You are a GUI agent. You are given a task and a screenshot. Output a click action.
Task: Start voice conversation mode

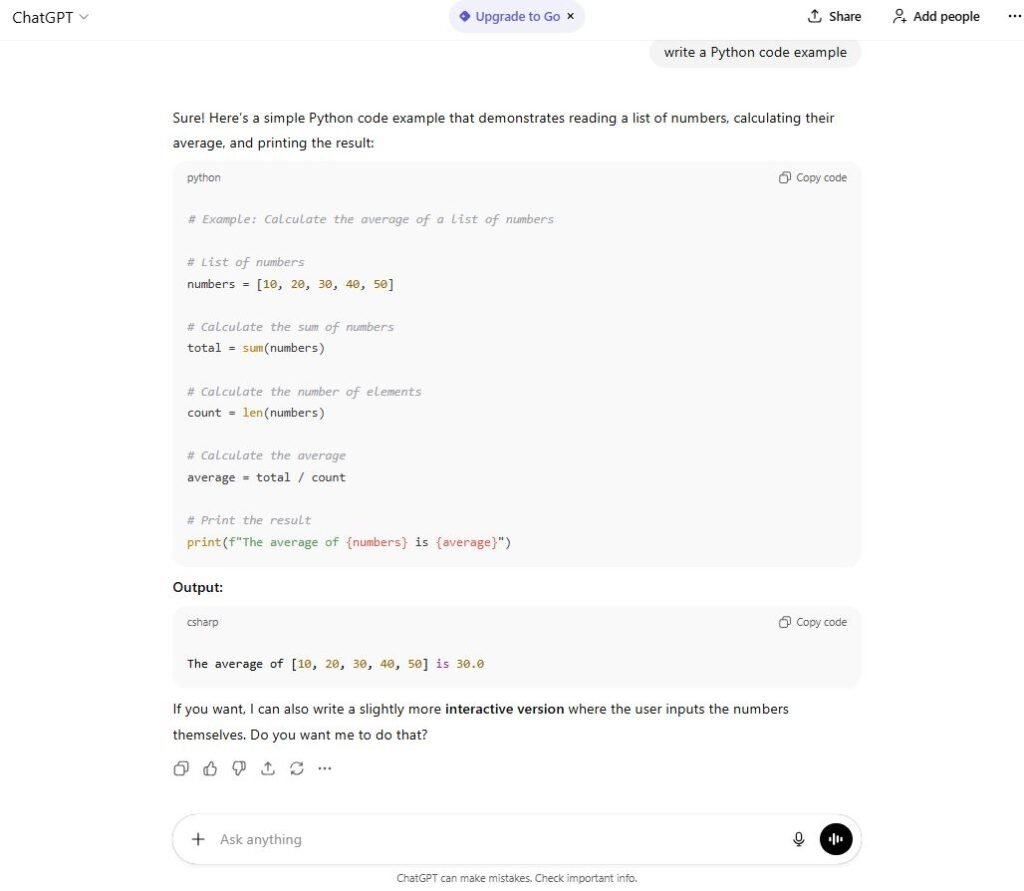click(x=836, y=839)
